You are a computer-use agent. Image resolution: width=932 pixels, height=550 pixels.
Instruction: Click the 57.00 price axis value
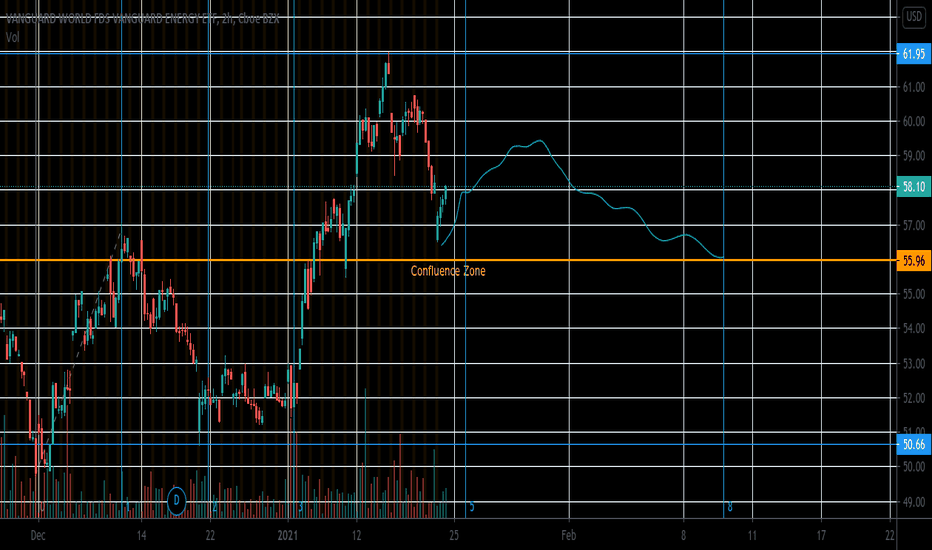coord(914,225)
